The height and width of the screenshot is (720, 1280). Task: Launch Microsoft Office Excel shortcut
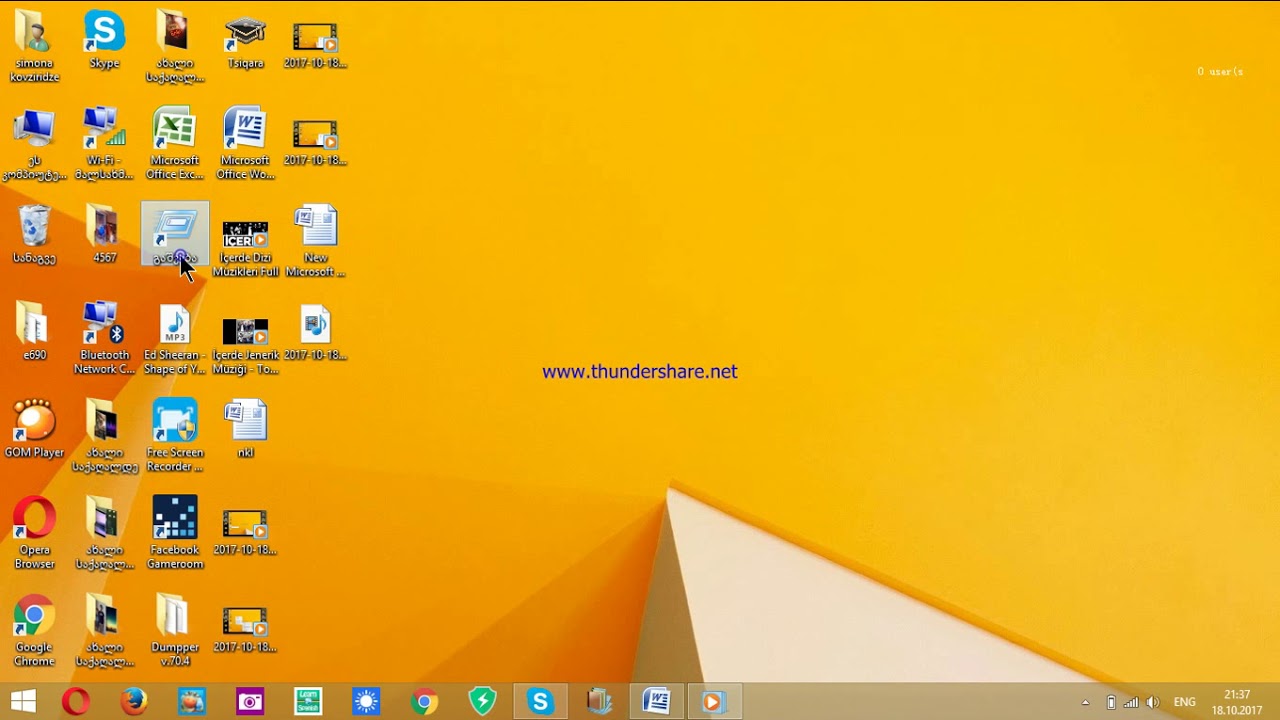175,144
